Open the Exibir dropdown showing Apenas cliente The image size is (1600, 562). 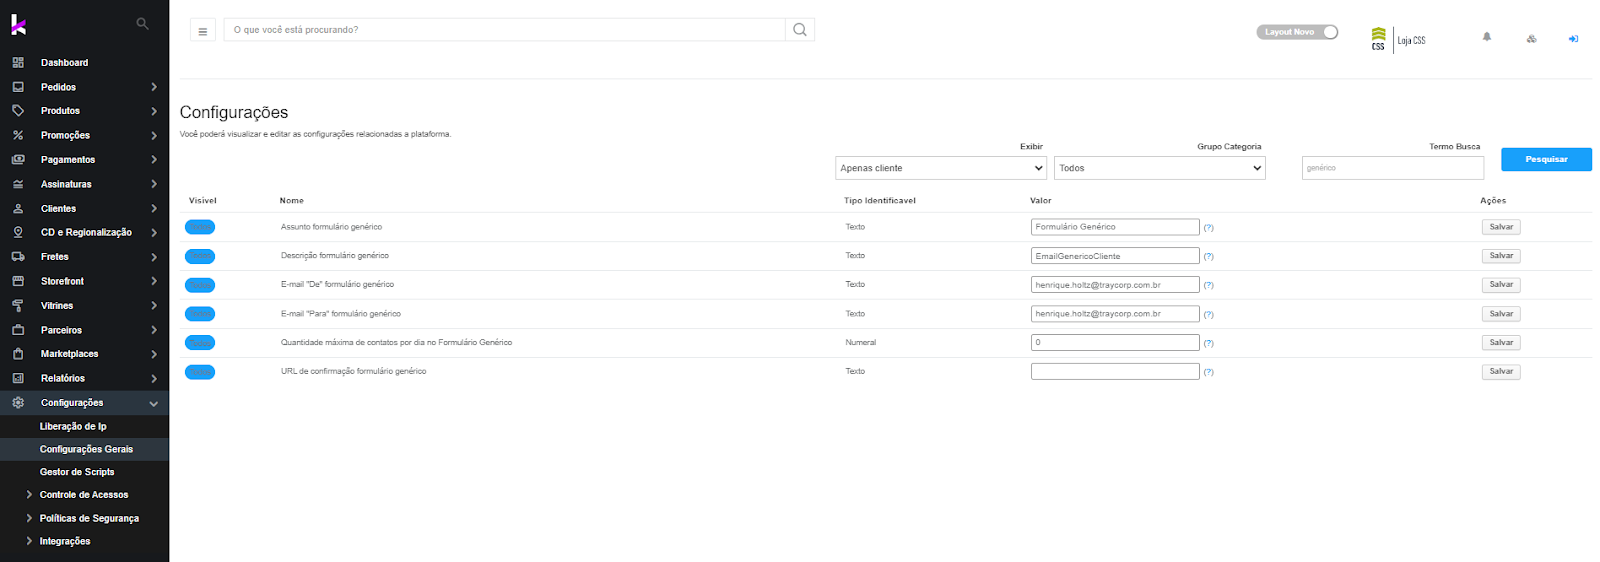coord(941,168)
